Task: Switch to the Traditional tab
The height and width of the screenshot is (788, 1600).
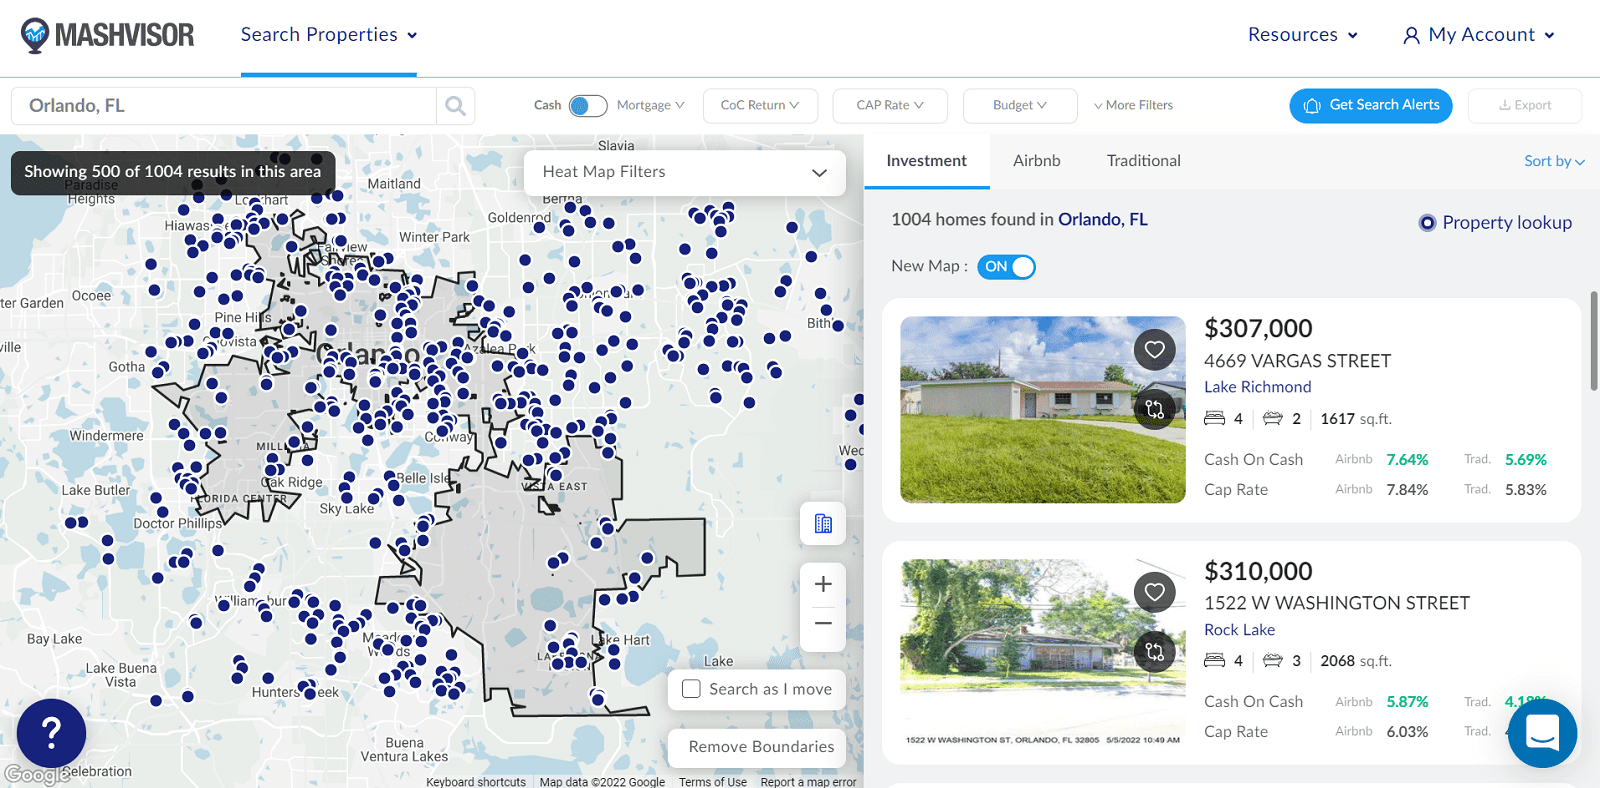Action: tap(1144, 161)
